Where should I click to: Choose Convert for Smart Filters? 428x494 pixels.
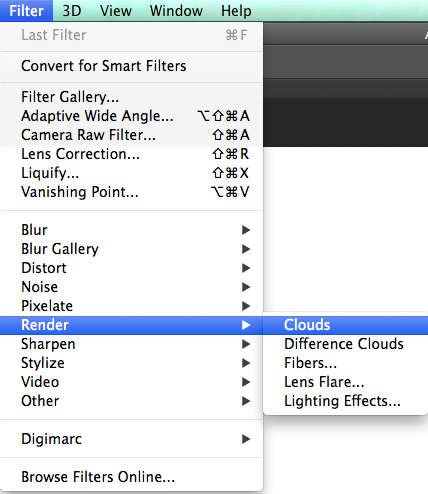[x=131, y=66]
